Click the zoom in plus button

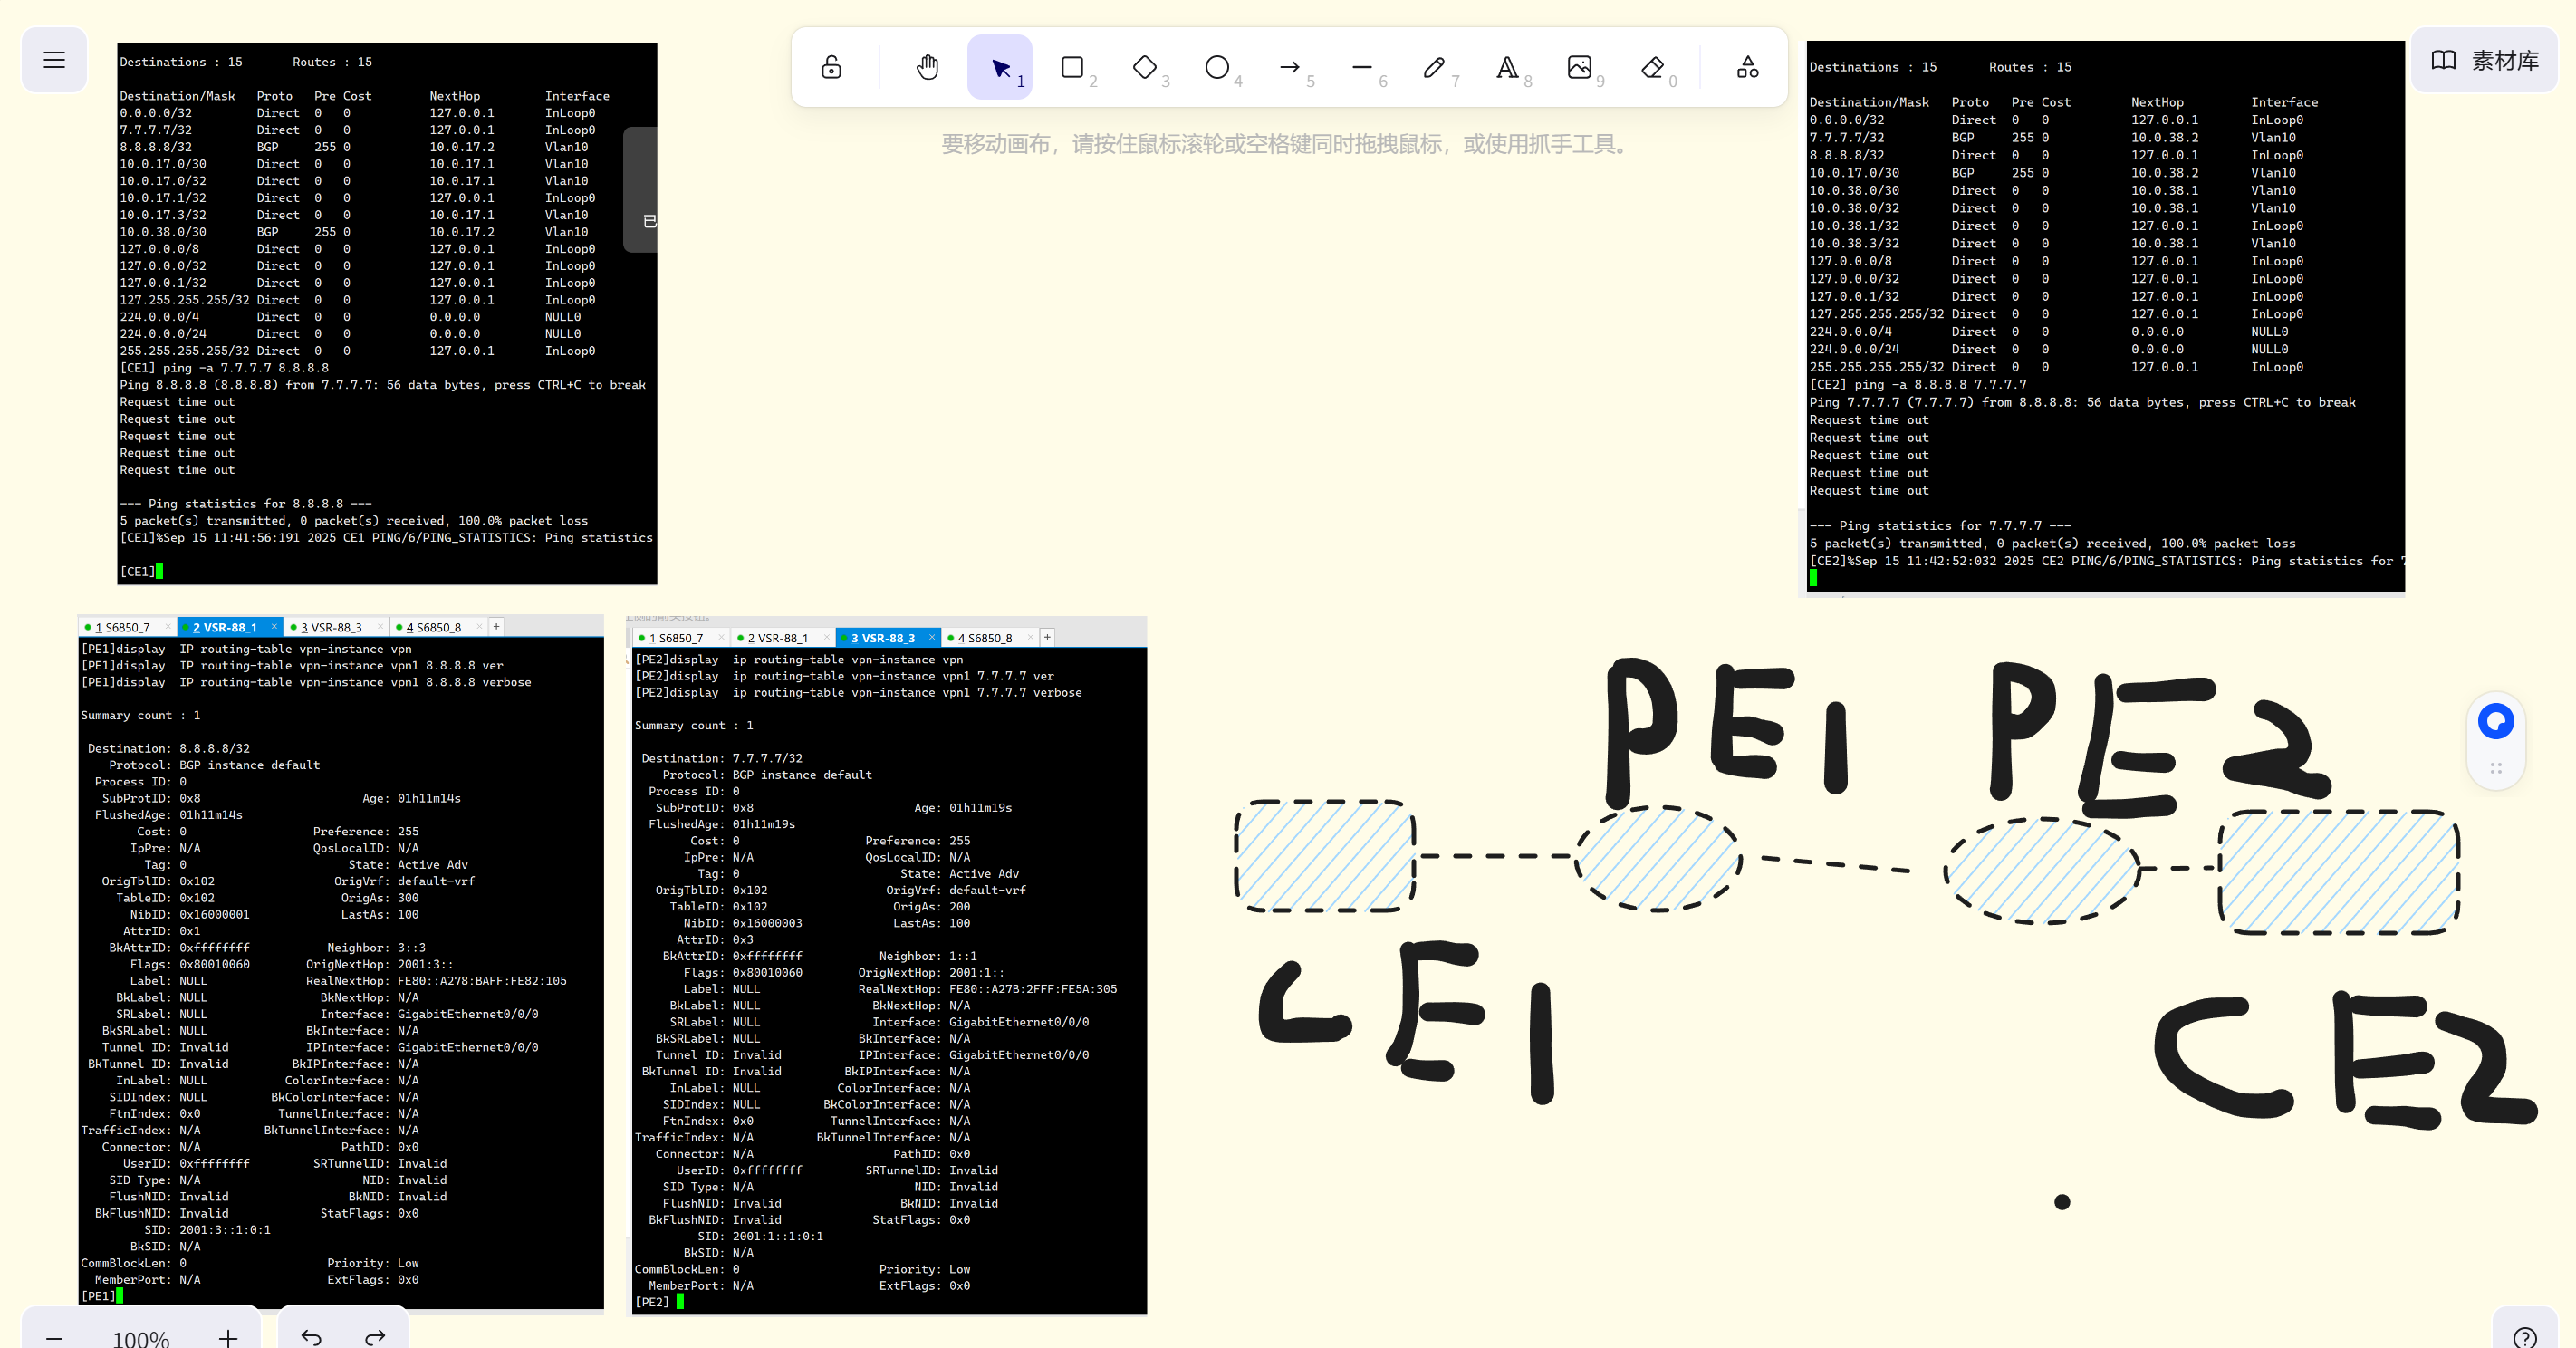click(228, 1337)
